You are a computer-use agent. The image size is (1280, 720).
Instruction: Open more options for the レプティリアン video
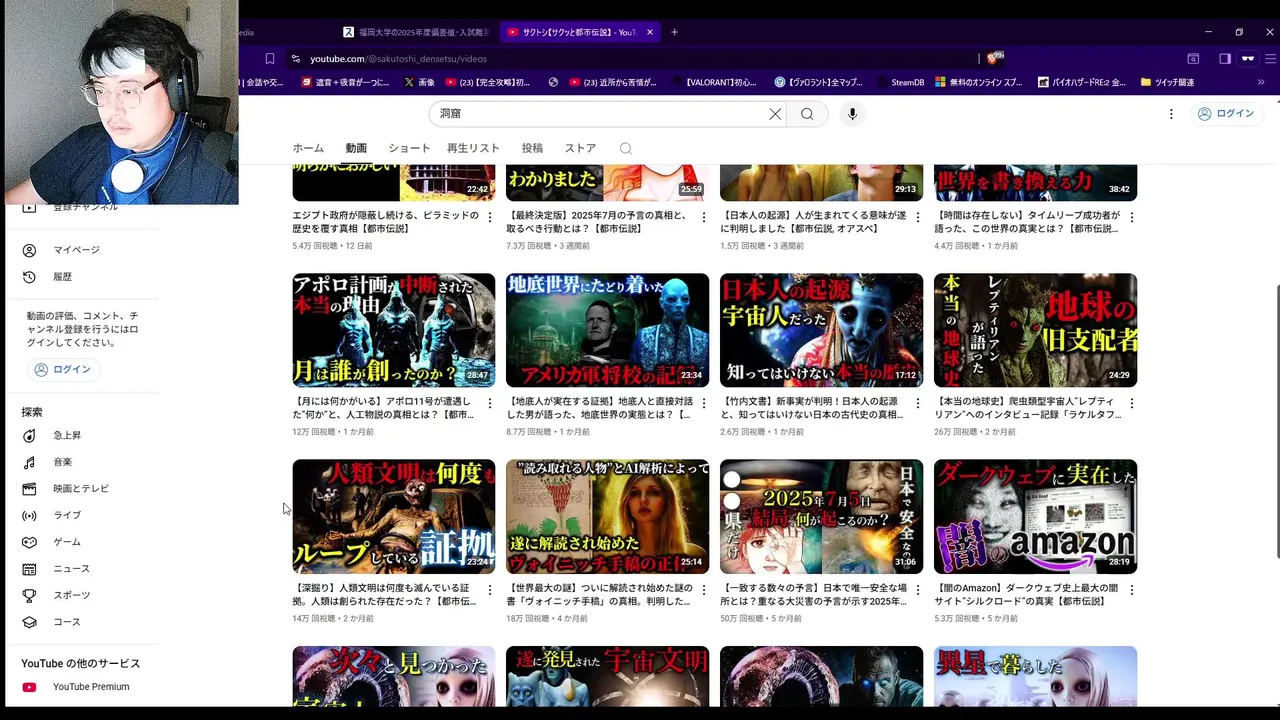[1131, 403]
